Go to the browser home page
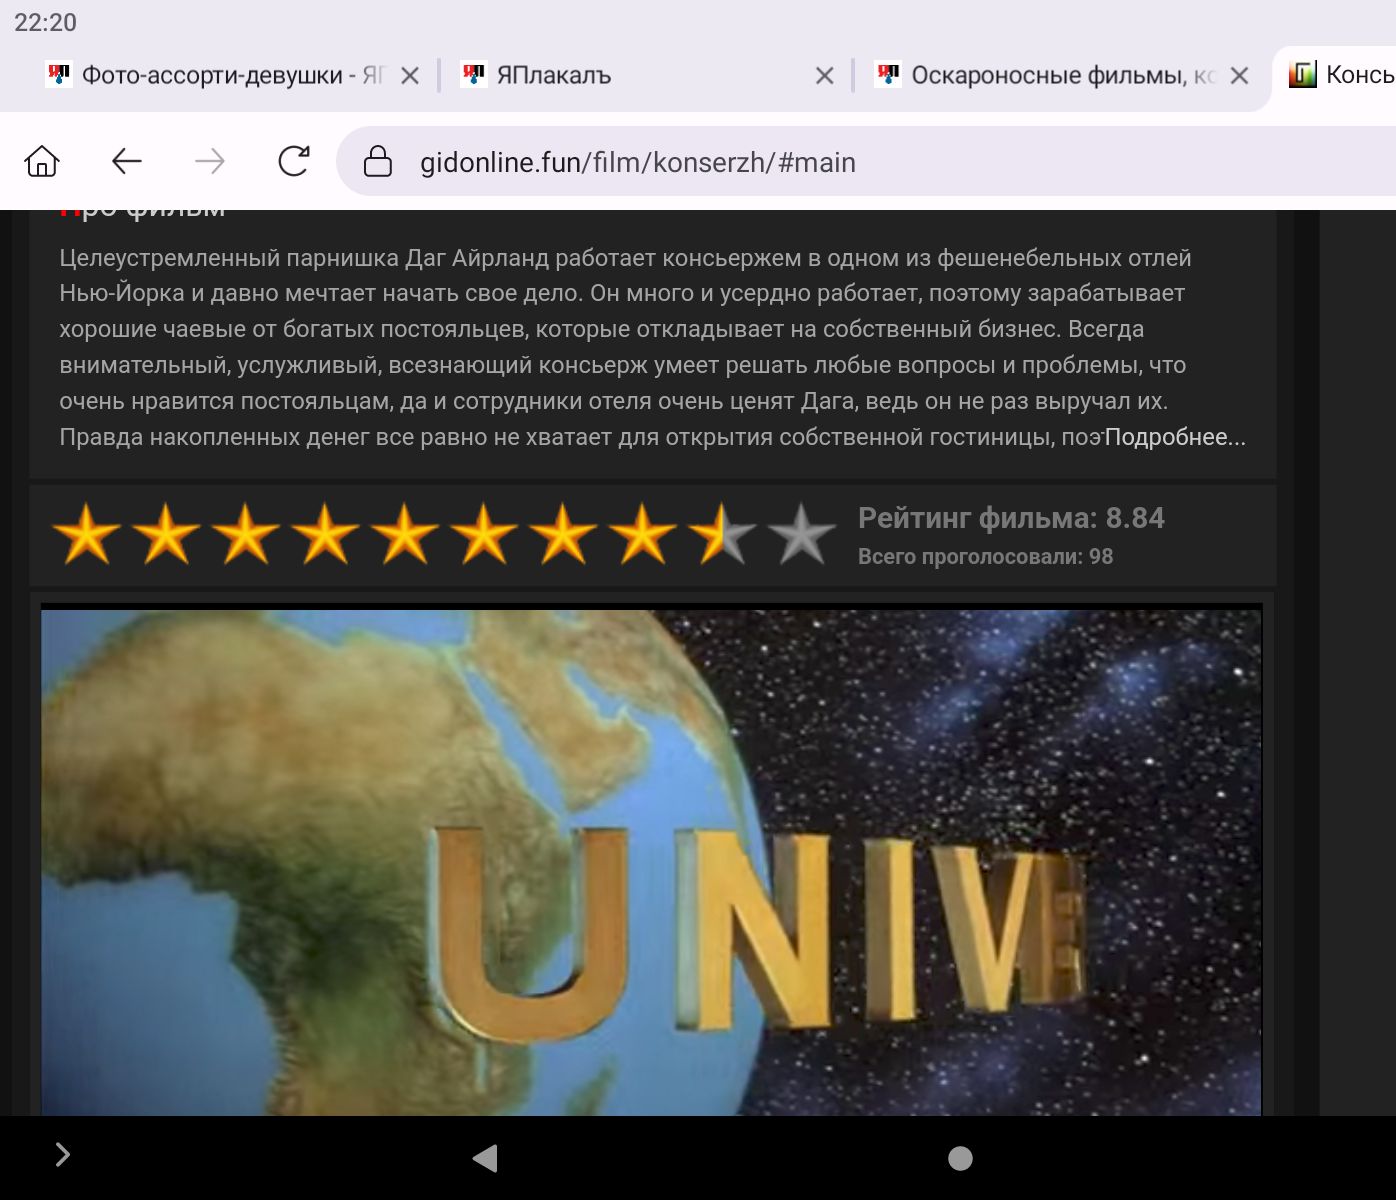Screen dimensions: 1396x1200 pos(42,161)
